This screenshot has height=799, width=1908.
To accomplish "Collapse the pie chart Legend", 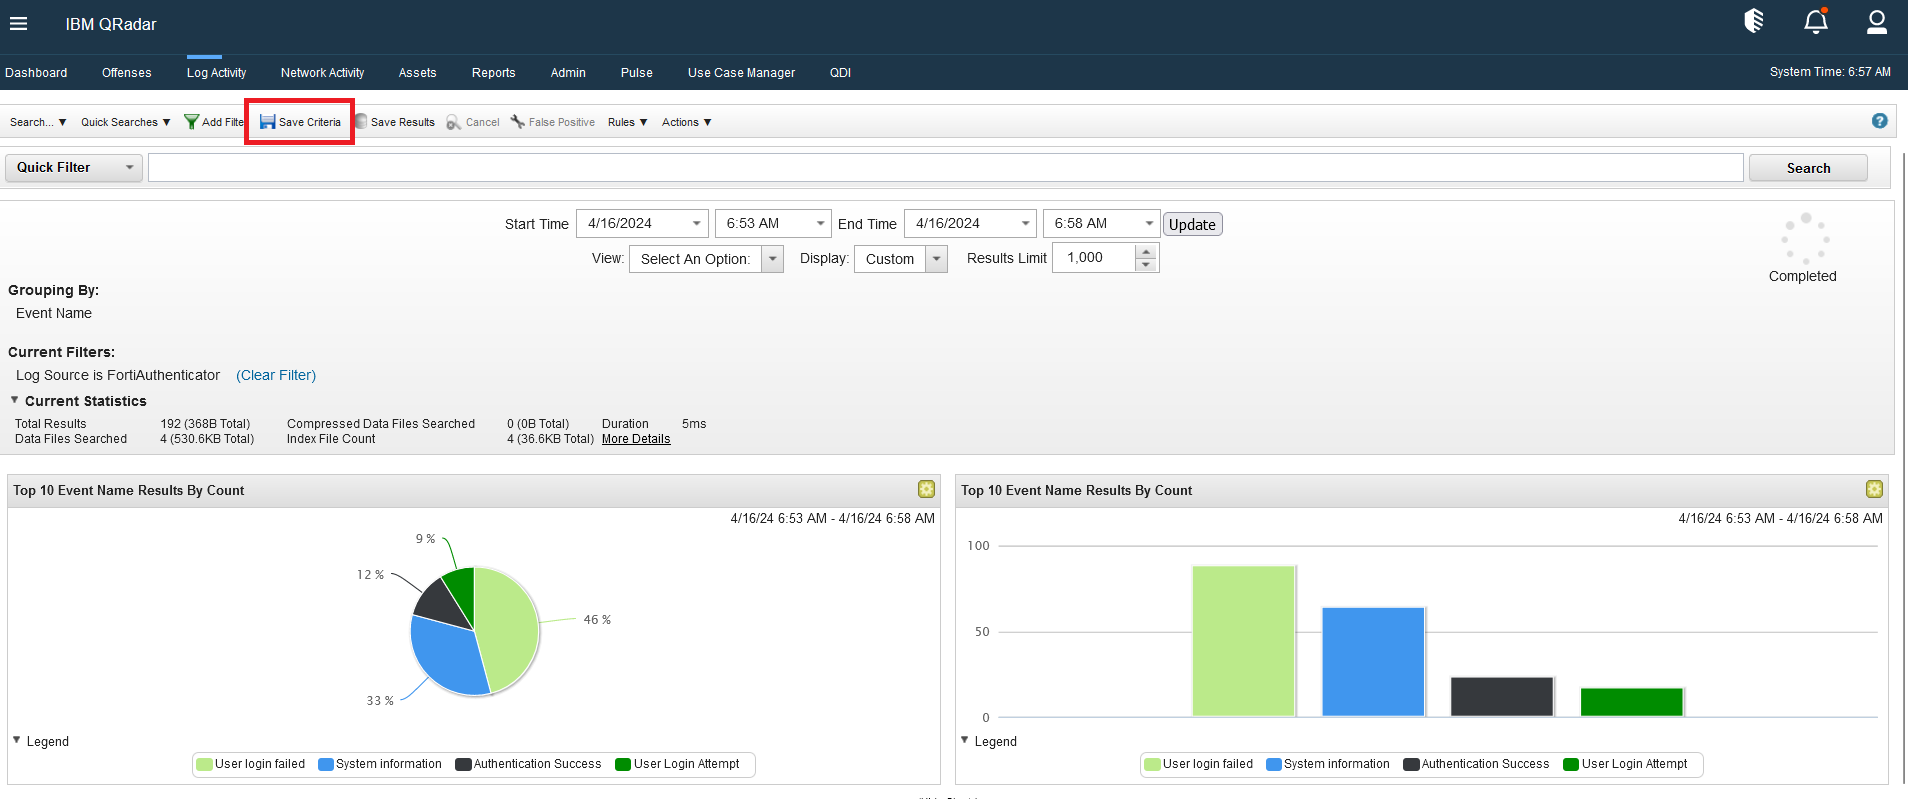I will tap(17, 740).
